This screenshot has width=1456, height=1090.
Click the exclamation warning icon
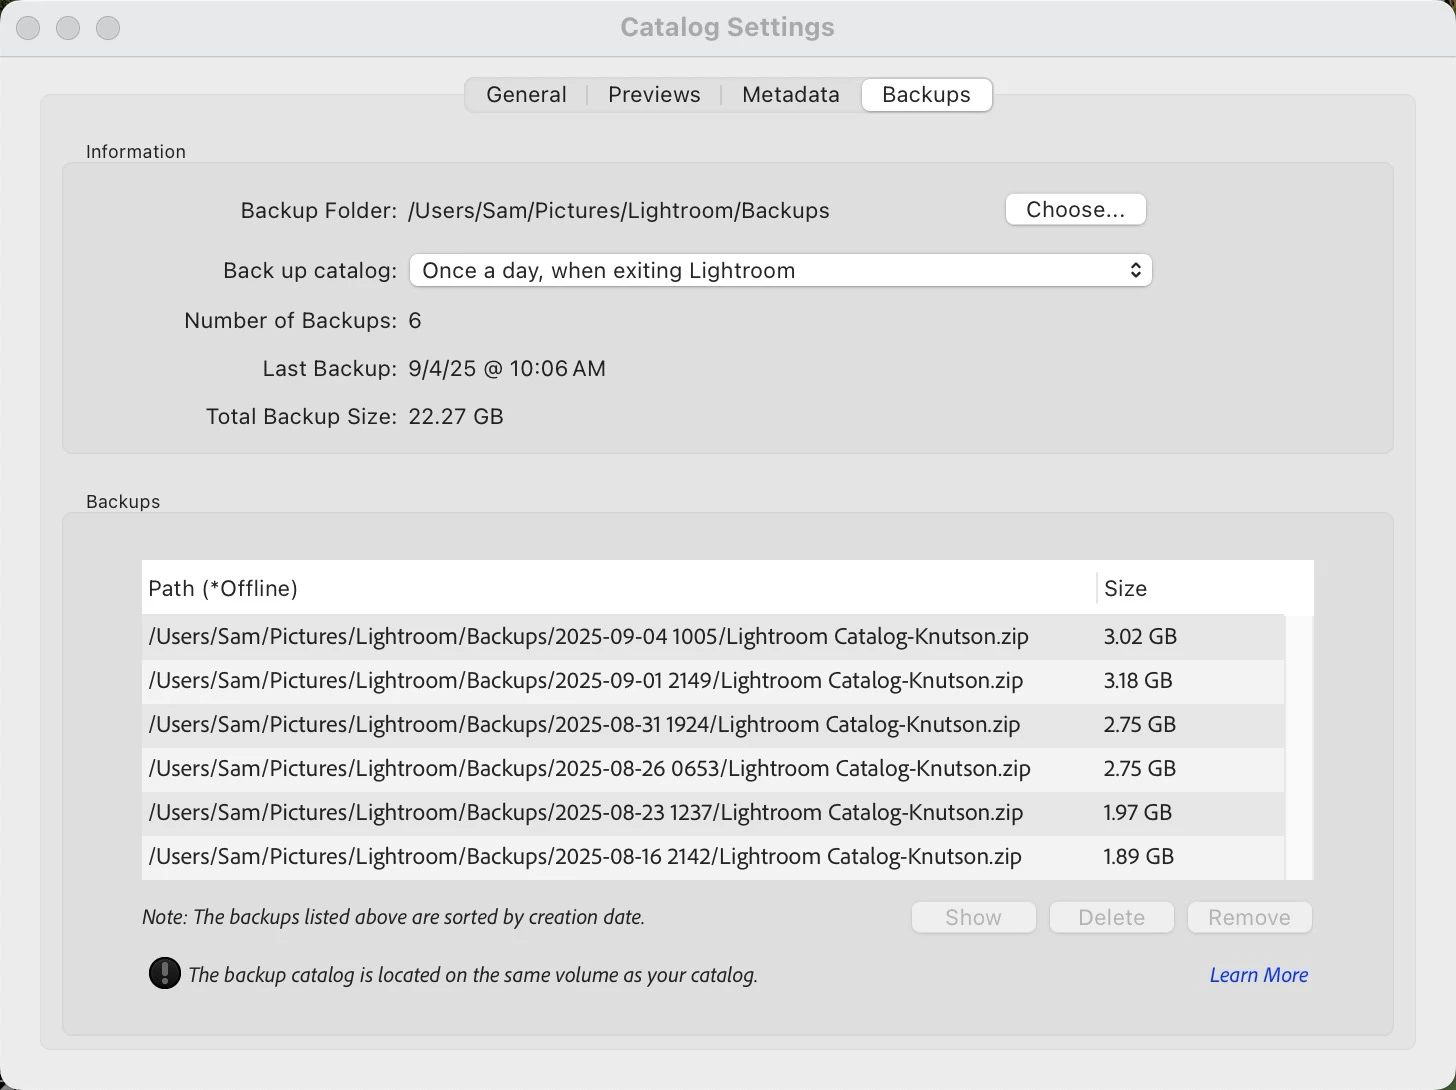pos(164,973)
